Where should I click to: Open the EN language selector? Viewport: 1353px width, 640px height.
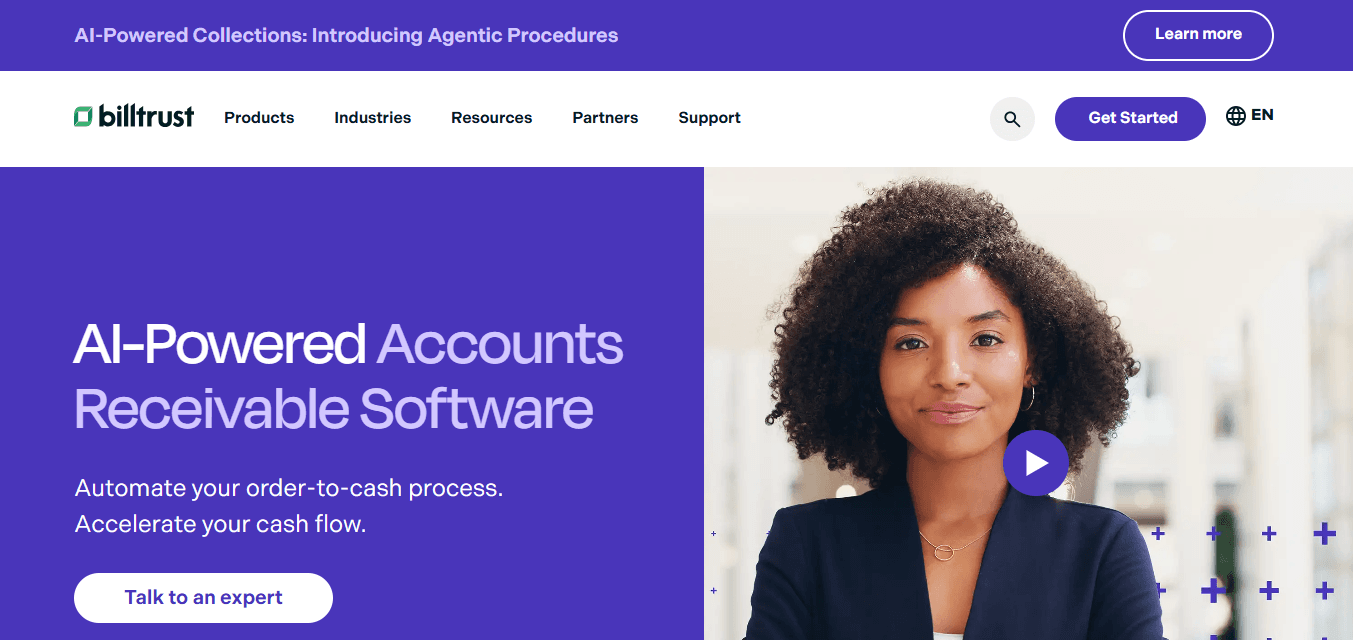(1262, 115)
